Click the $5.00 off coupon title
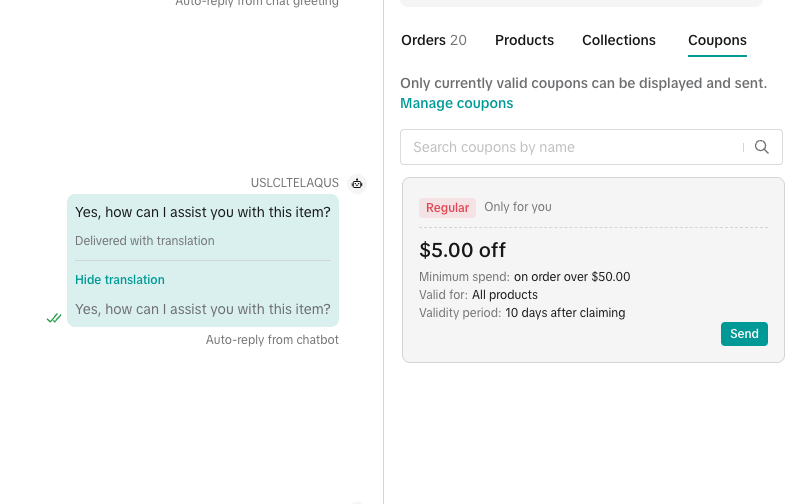This screenshot has width=797, height=504. point(462,250)
